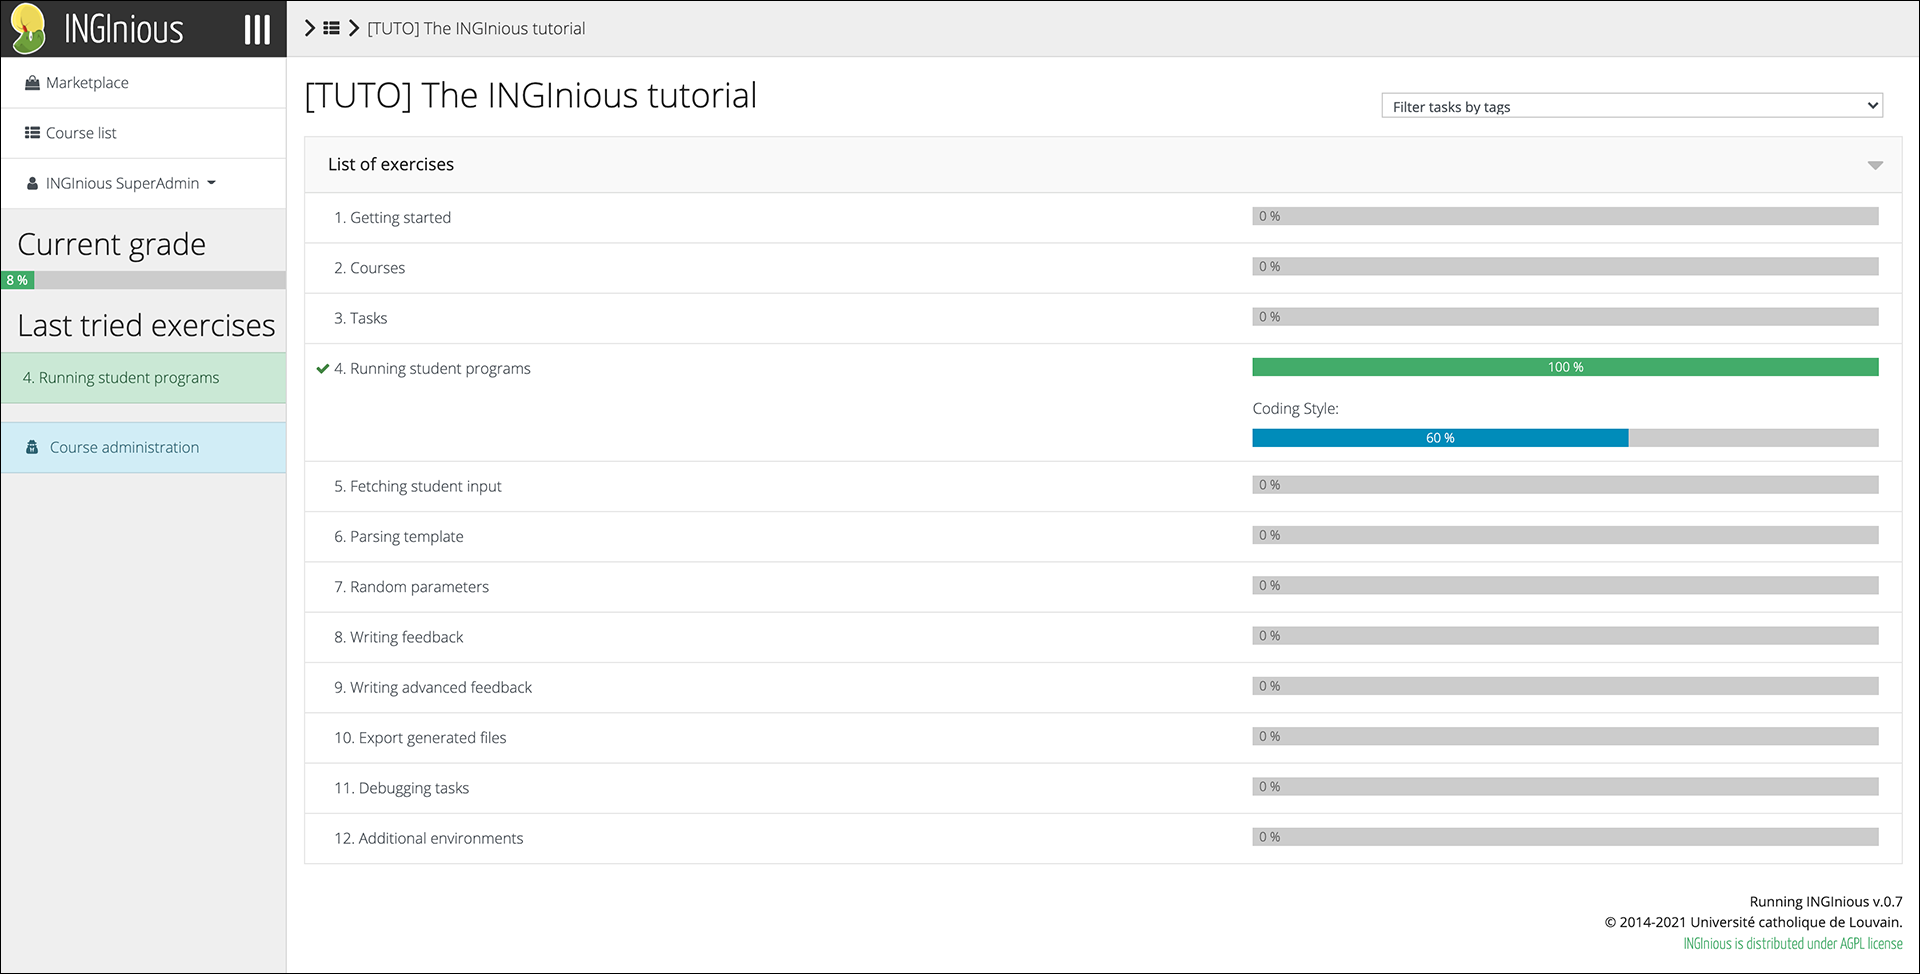1920x974 pixels.
Task: Click the Last tried exercises heading
Action: coord(146,325)
